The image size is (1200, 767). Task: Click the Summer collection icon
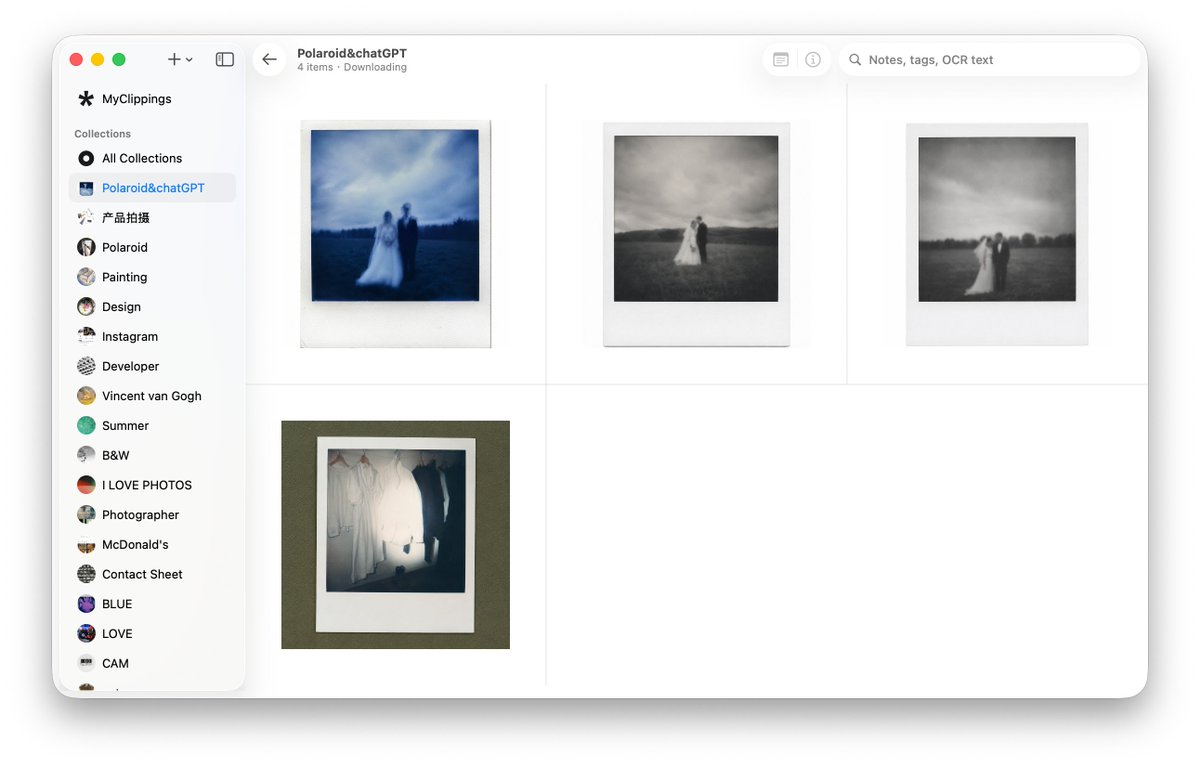(x=86, y=426)
